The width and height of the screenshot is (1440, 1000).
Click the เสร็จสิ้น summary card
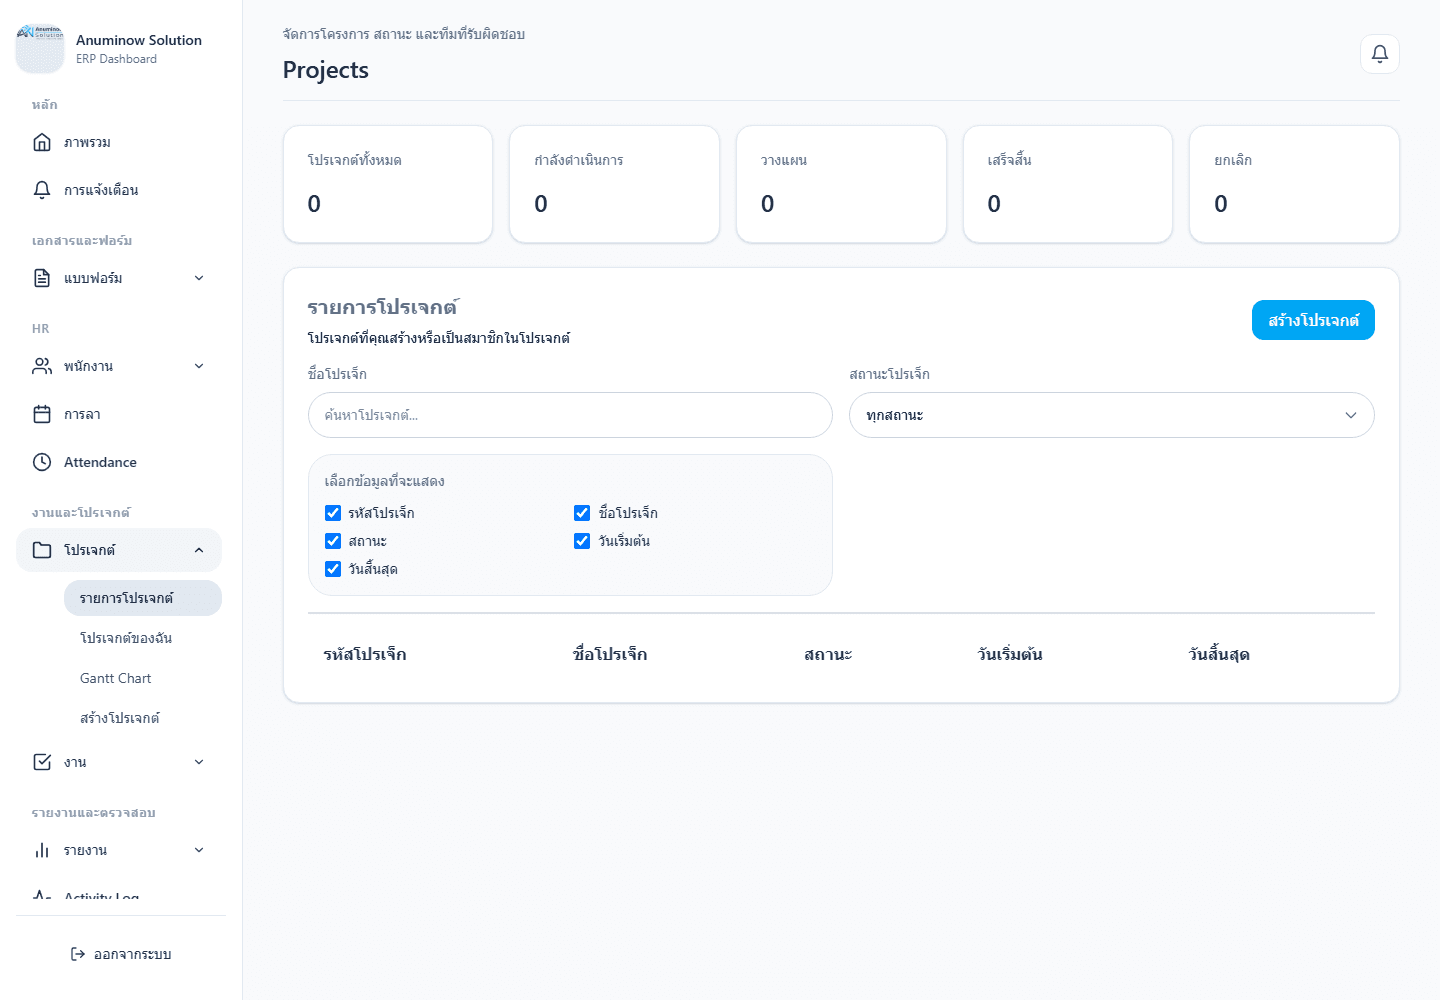pos(1068,184)
